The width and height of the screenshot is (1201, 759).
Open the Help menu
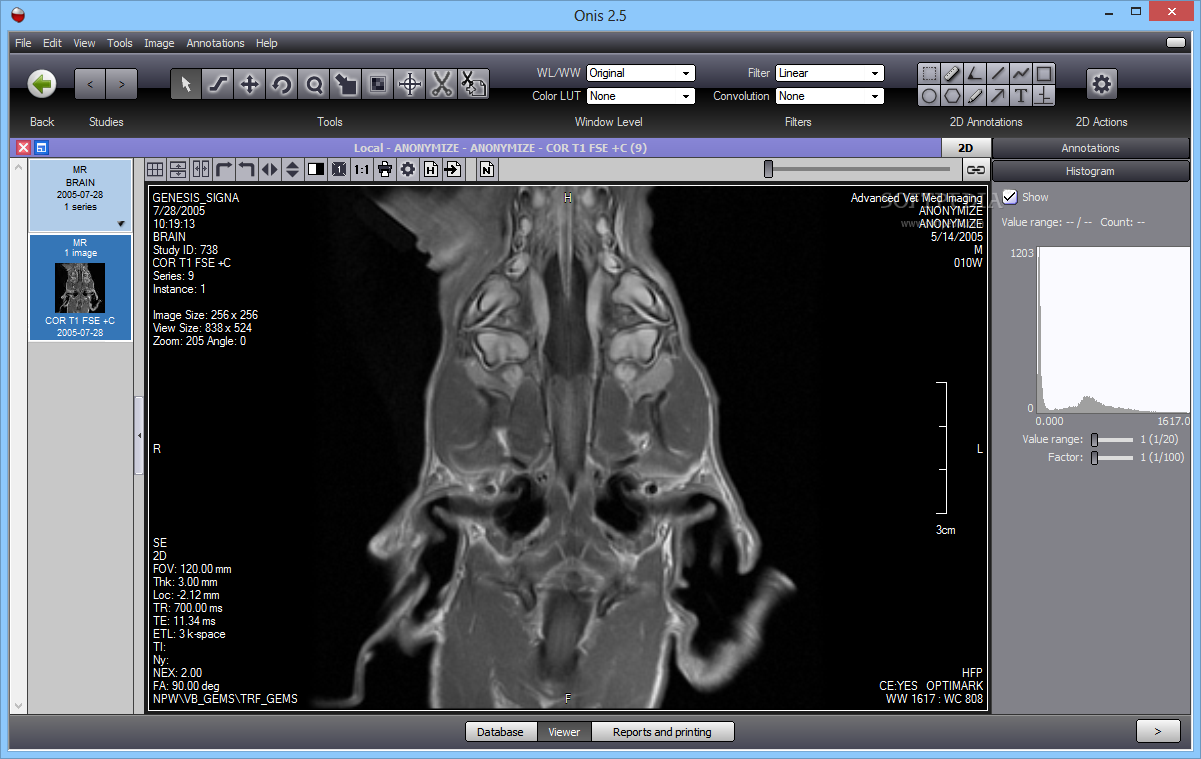[267, 43]
